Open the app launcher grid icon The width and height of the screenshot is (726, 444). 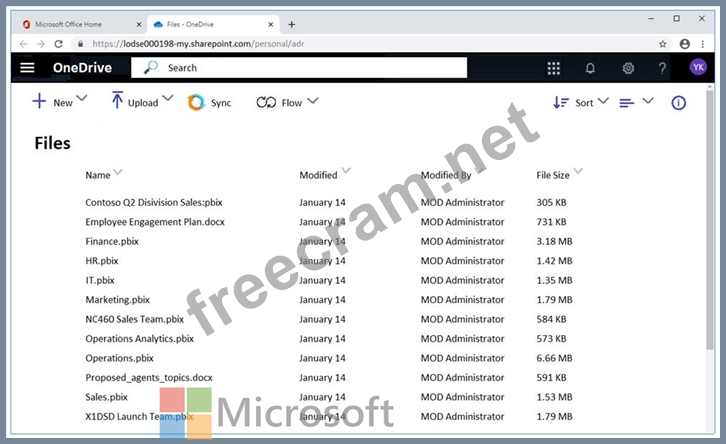[x=554, y=68]
